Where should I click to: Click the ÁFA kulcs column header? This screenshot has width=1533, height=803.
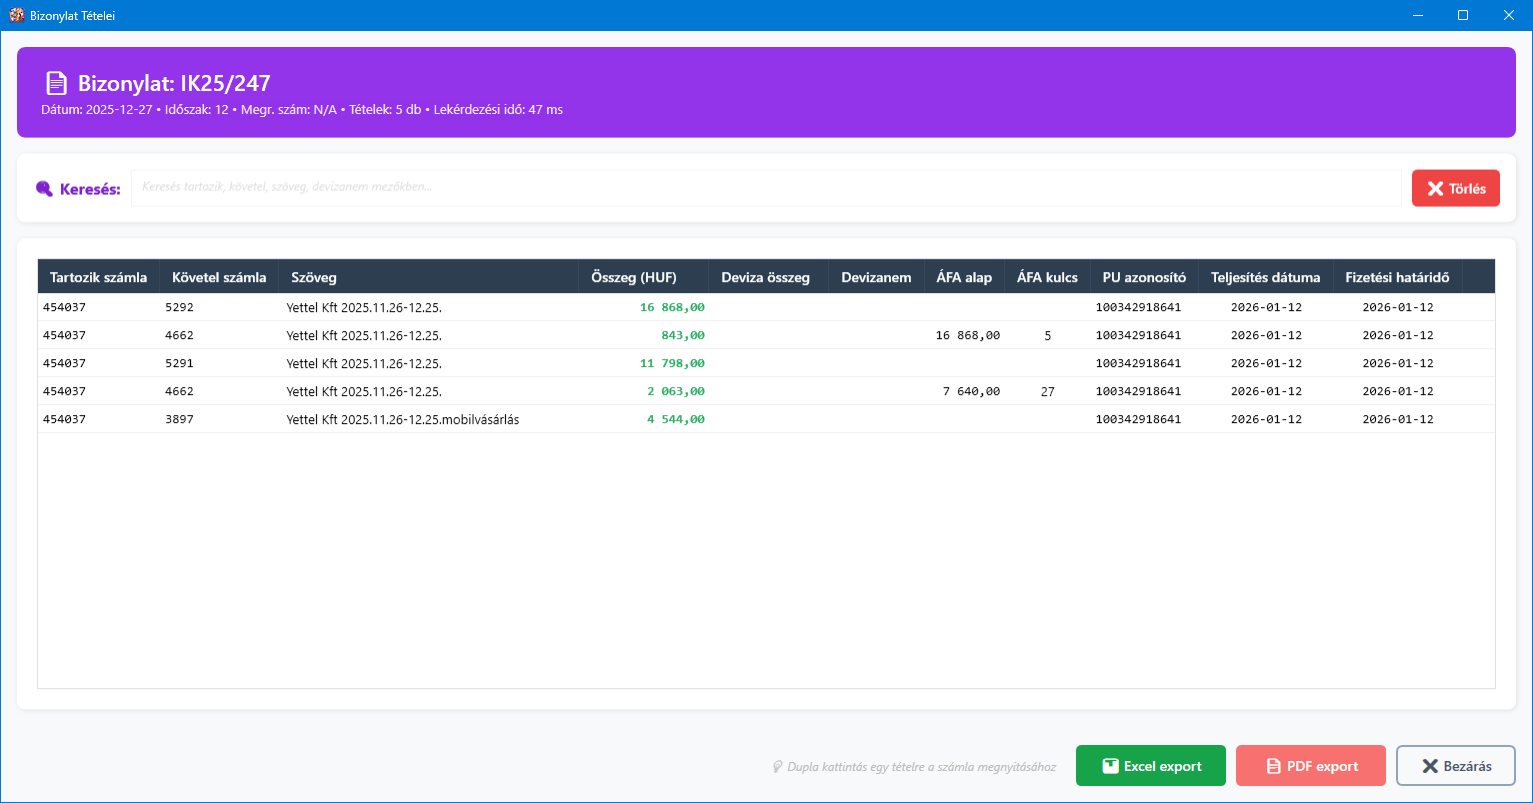tap(1047, 277)
